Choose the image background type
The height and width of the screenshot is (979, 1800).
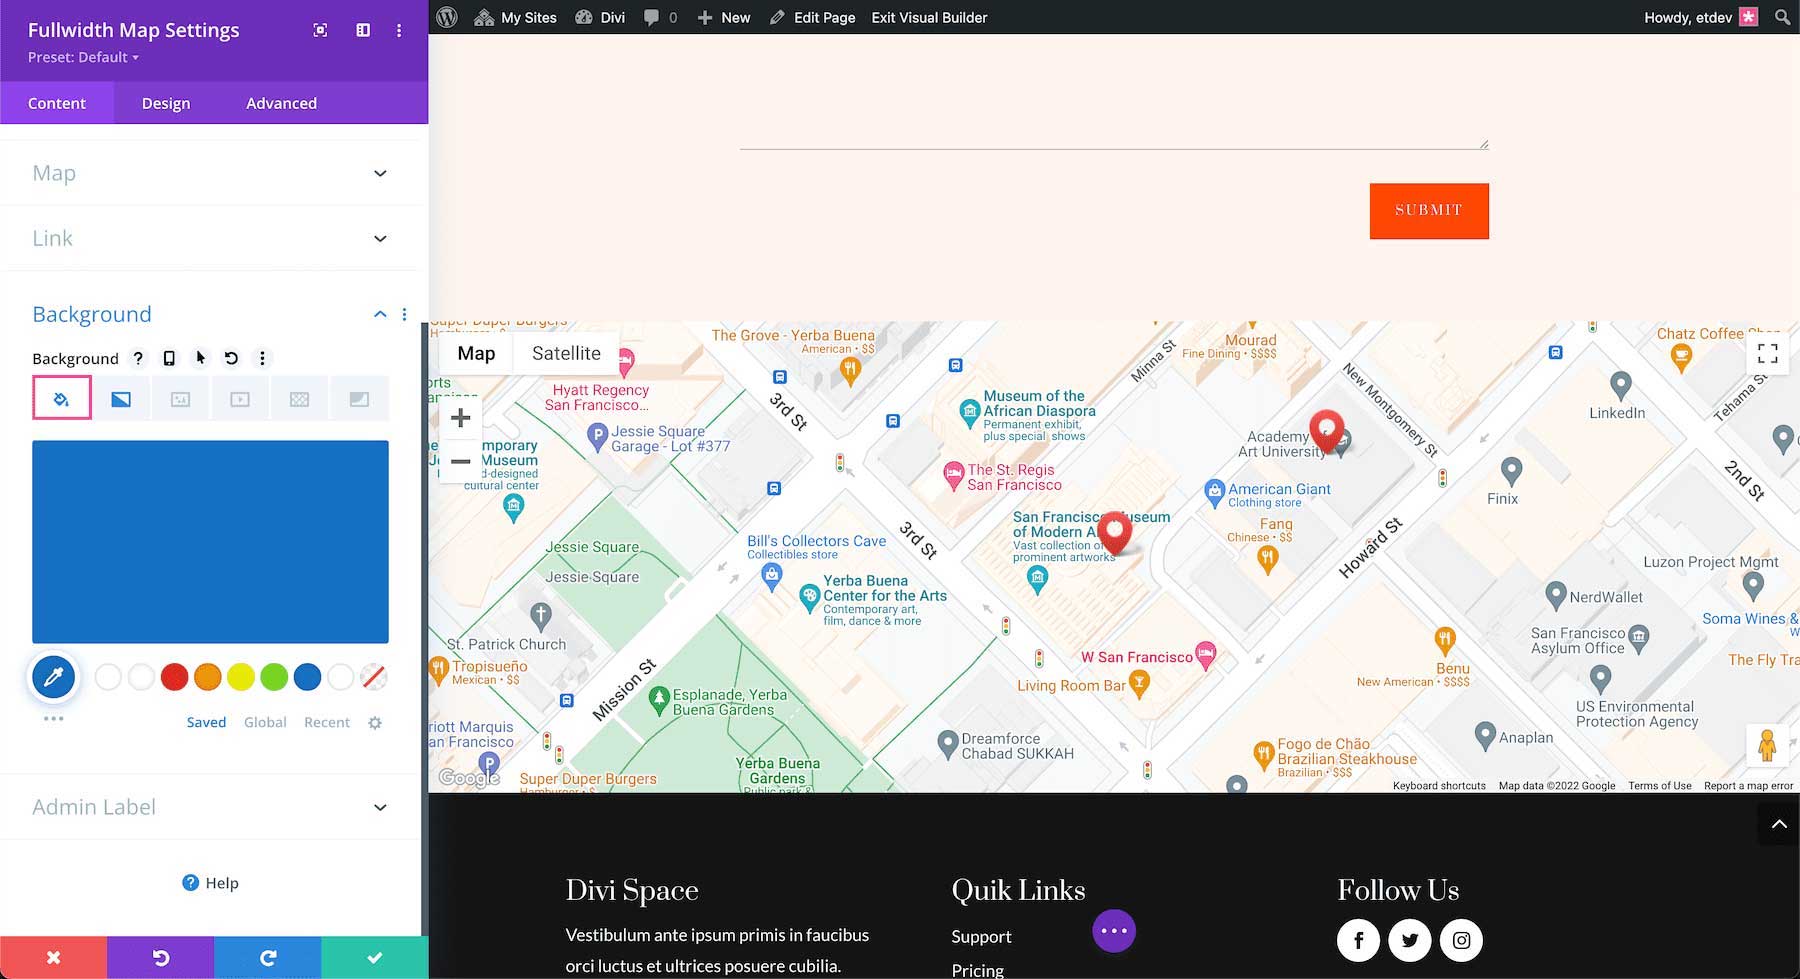coord(180,398)
